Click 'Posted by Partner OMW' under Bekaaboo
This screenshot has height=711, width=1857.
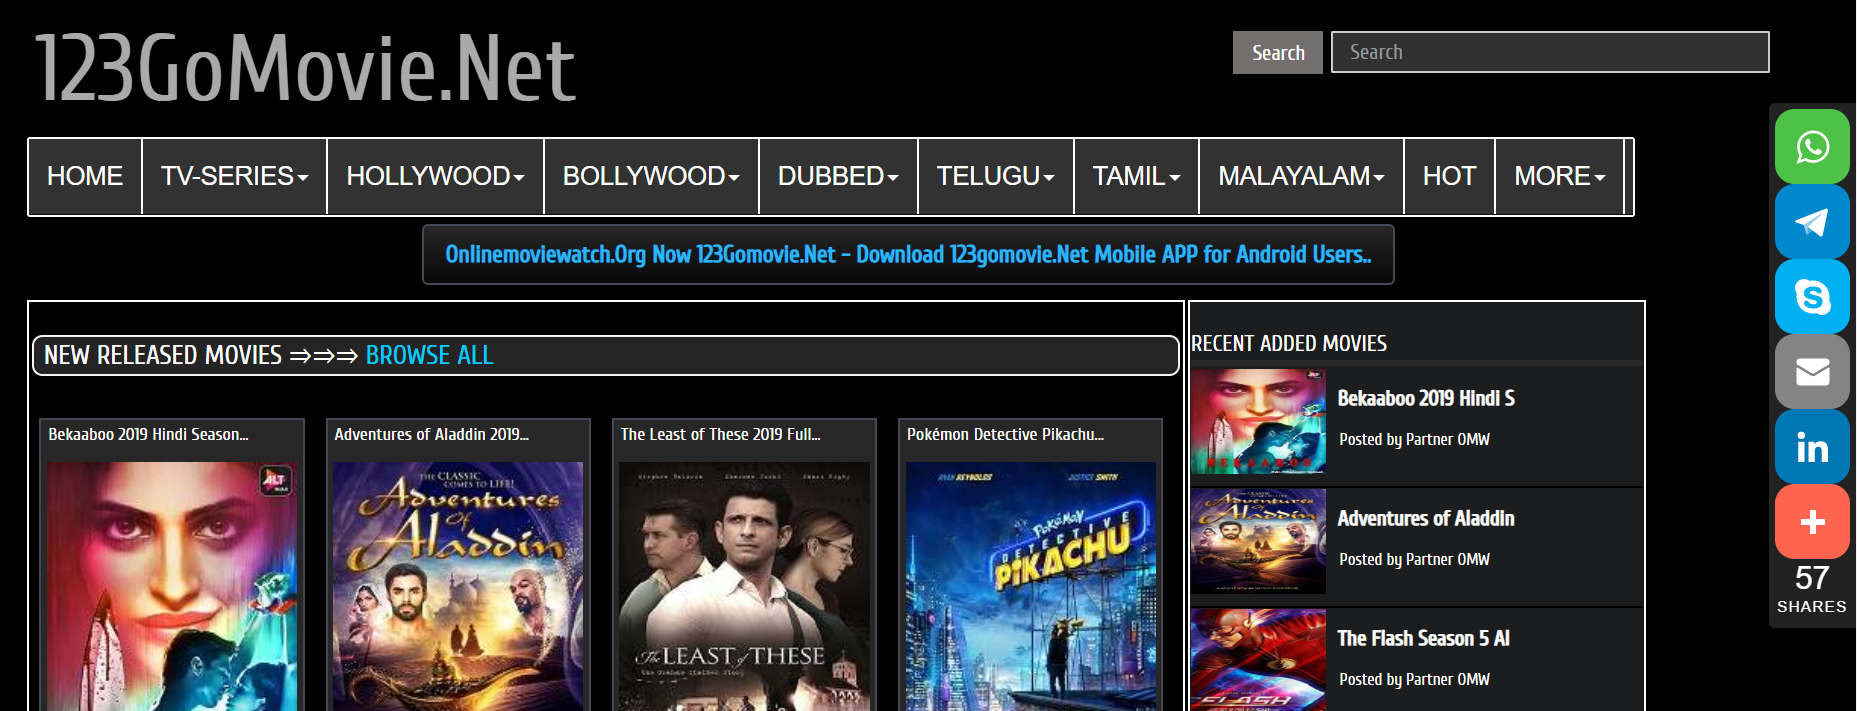[1414, 439]
